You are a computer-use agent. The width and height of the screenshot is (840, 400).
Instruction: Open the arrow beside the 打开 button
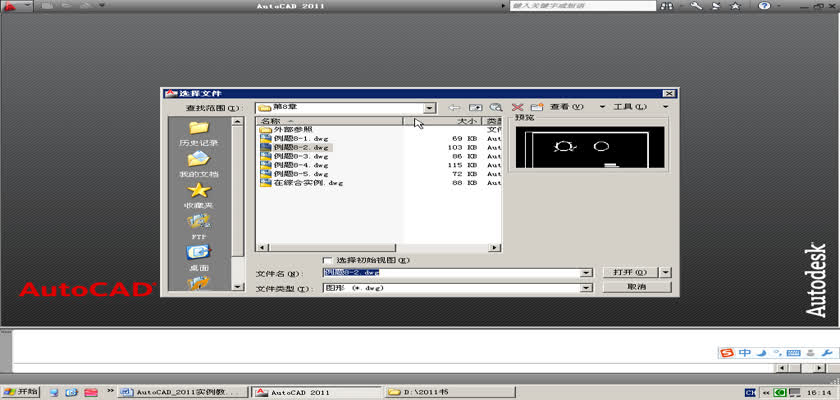[666, 273]
